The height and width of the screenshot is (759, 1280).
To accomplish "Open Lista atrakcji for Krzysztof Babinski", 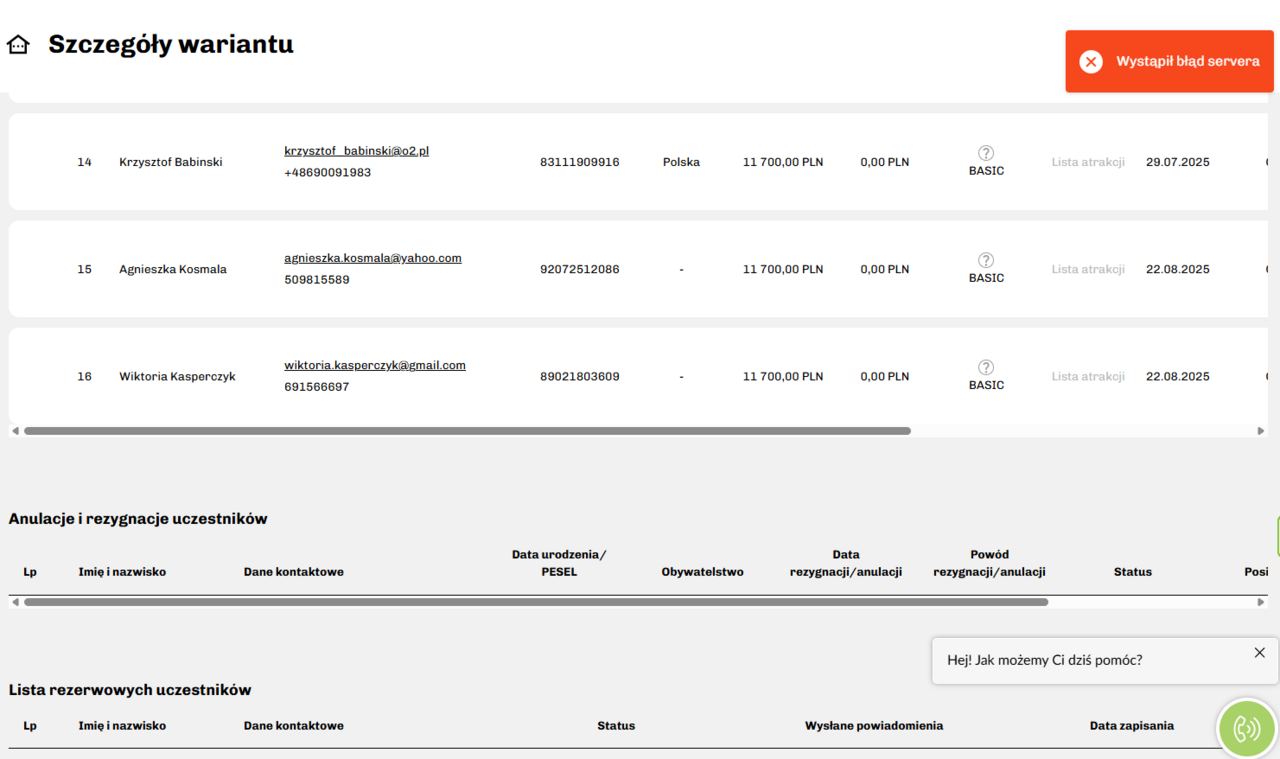I will (x=1088, y=162).
